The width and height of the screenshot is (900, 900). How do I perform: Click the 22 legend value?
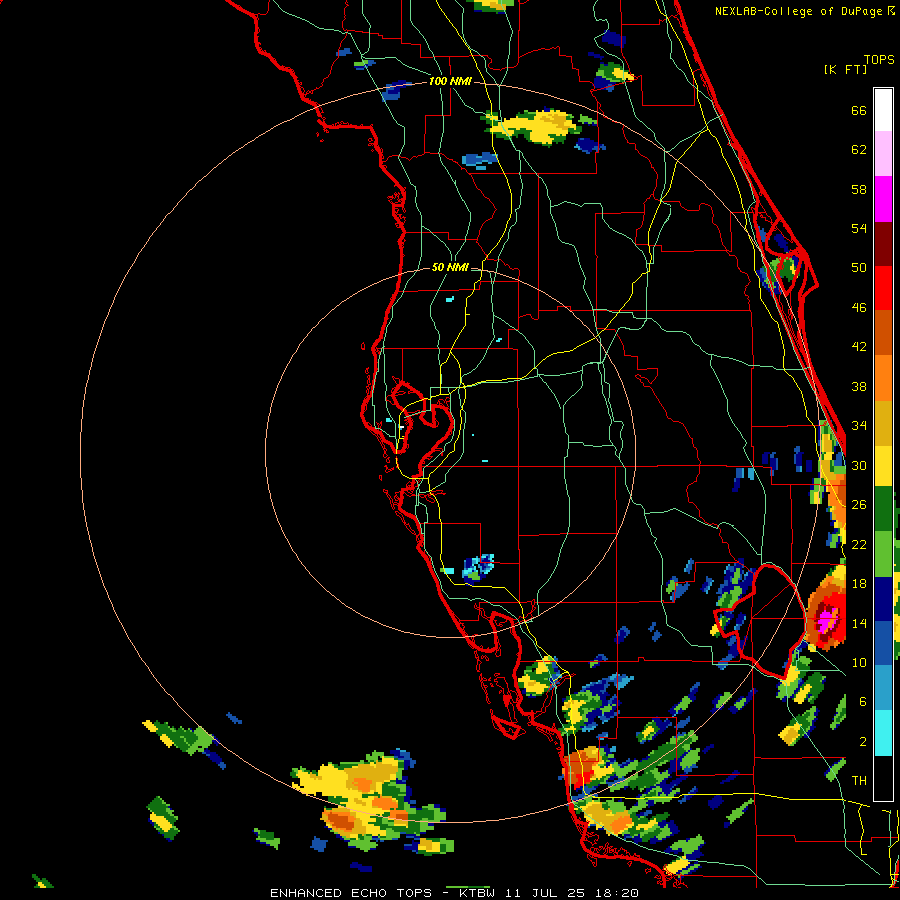(x=859, y=544)
